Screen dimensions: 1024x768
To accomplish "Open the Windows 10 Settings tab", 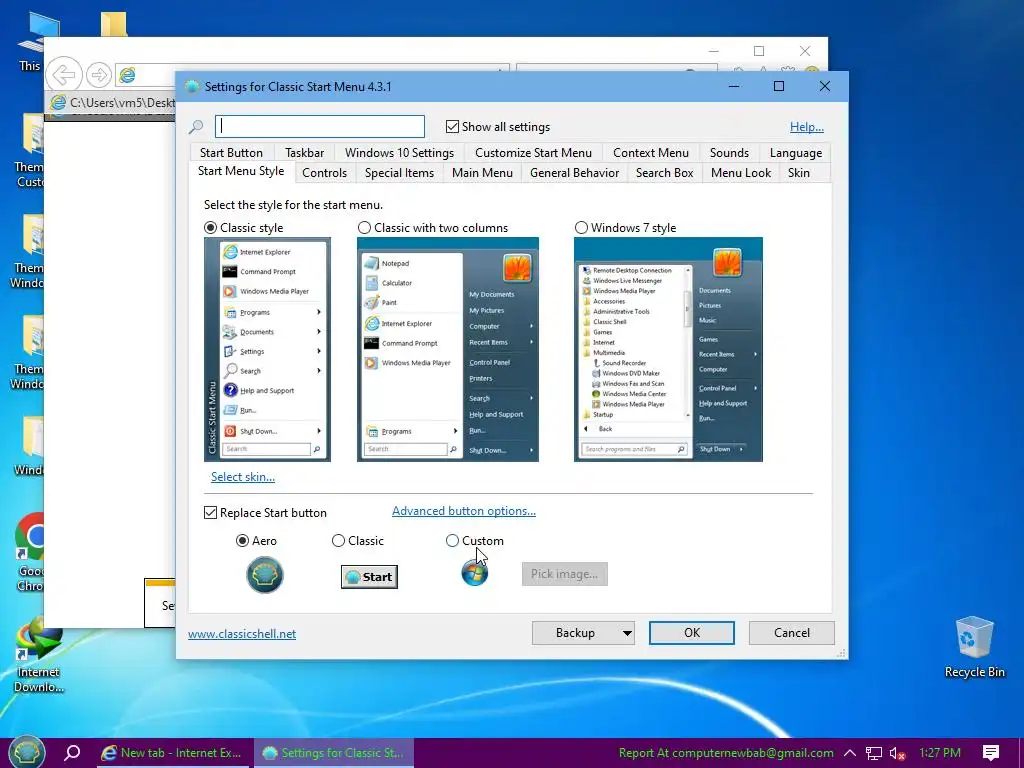I will point(399,153).
